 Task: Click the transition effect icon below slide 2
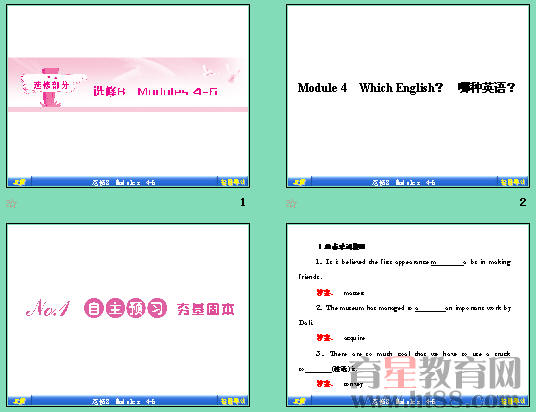pos(291,203)
